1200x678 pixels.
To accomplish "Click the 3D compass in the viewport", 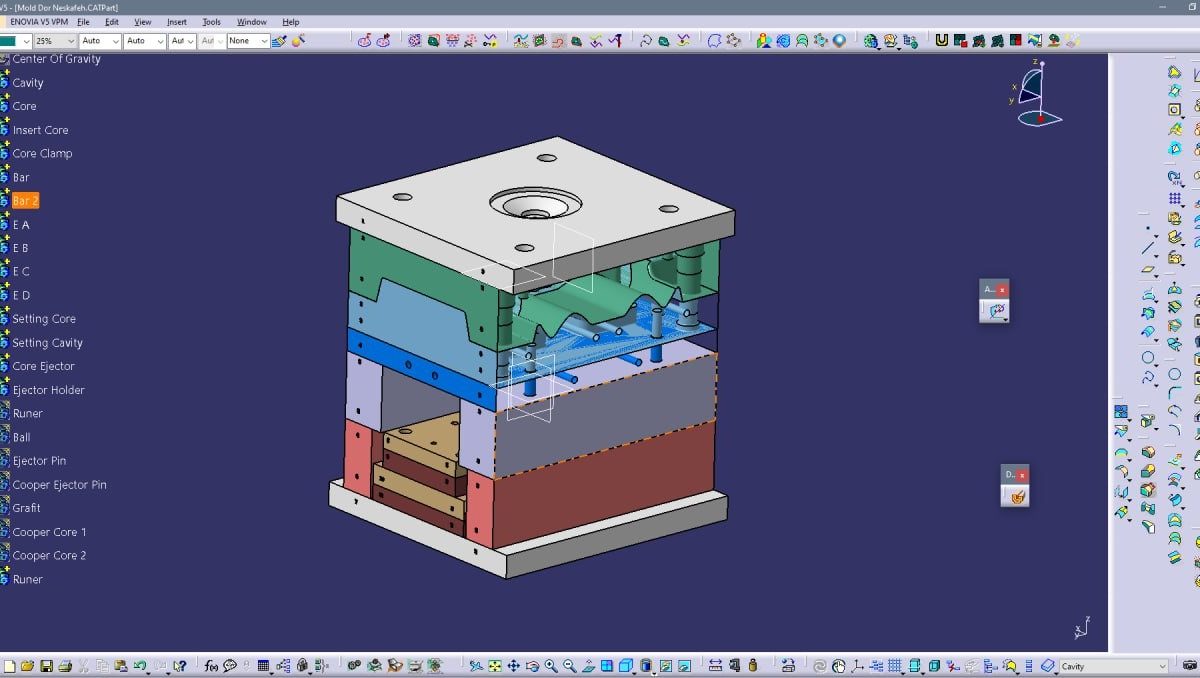I will (x=1037, y=95).
